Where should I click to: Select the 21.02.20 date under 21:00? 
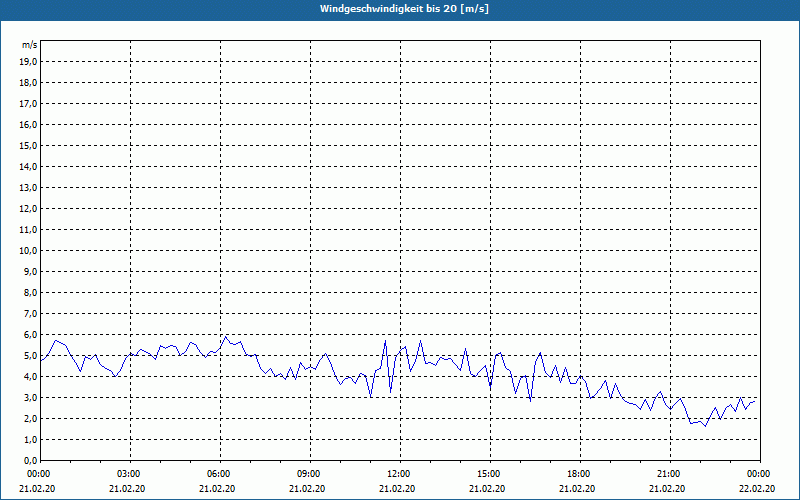667,488
